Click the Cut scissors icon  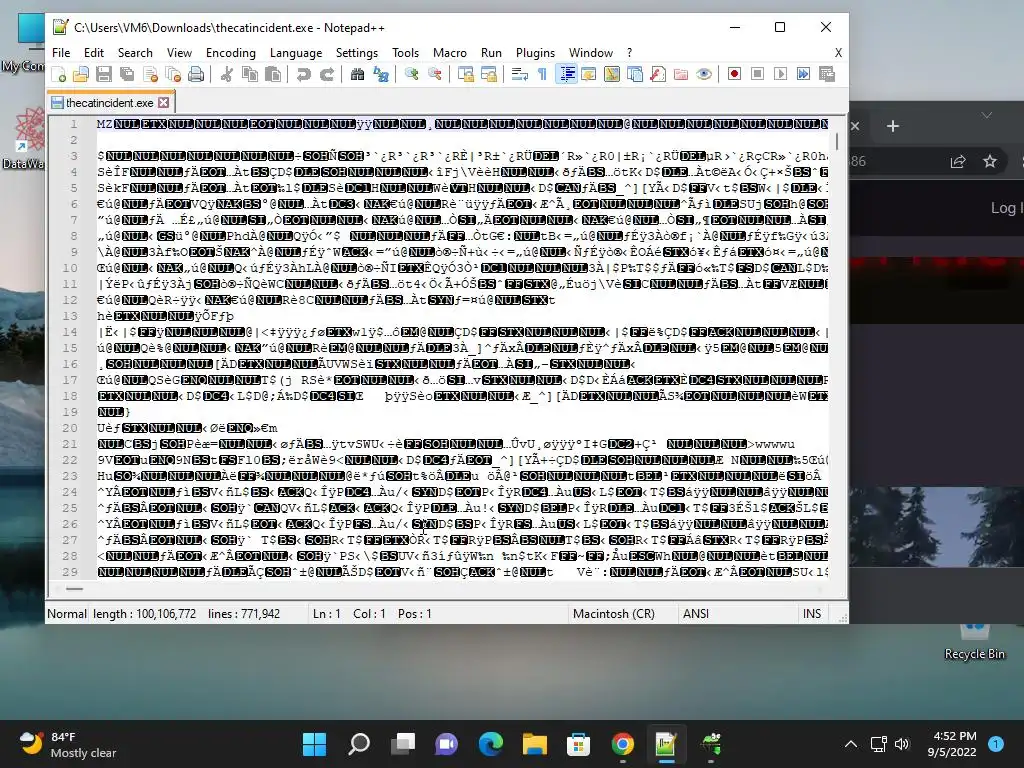coord(227,74)
